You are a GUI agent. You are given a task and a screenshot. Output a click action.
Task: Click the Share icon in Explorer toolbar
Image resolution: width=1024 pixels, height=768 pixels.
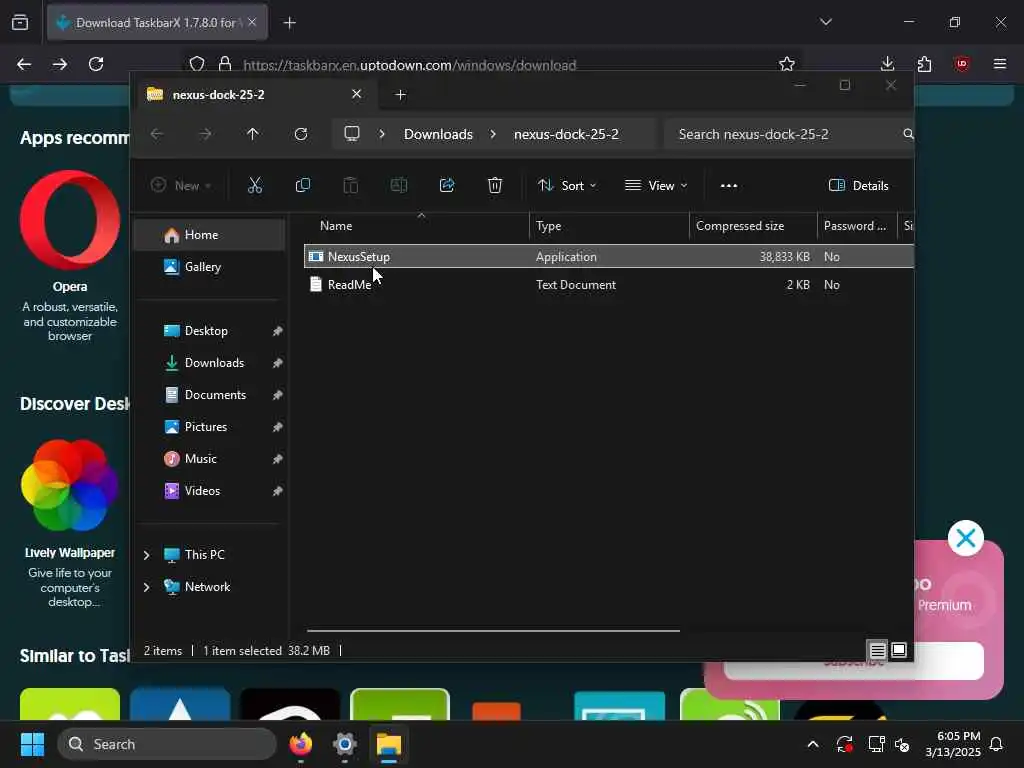coord(447,185)
